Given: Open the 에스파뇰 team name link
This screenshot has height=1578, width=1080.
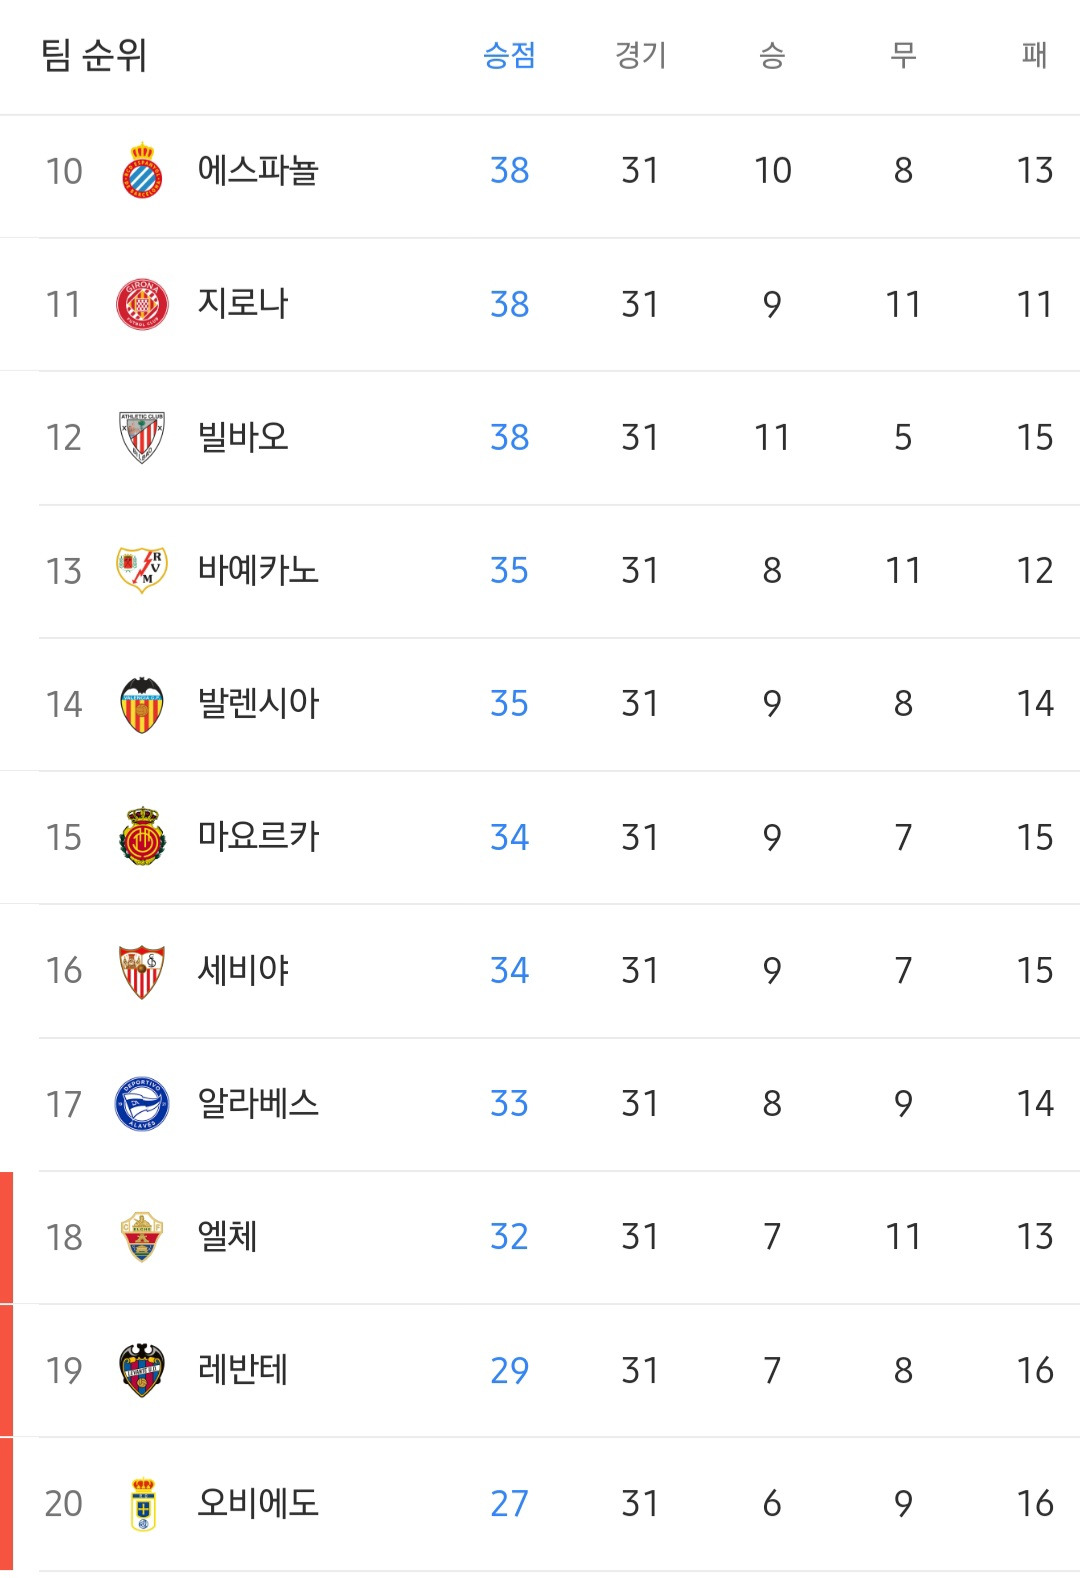Looking at the screenshot, I should (258, 171).
